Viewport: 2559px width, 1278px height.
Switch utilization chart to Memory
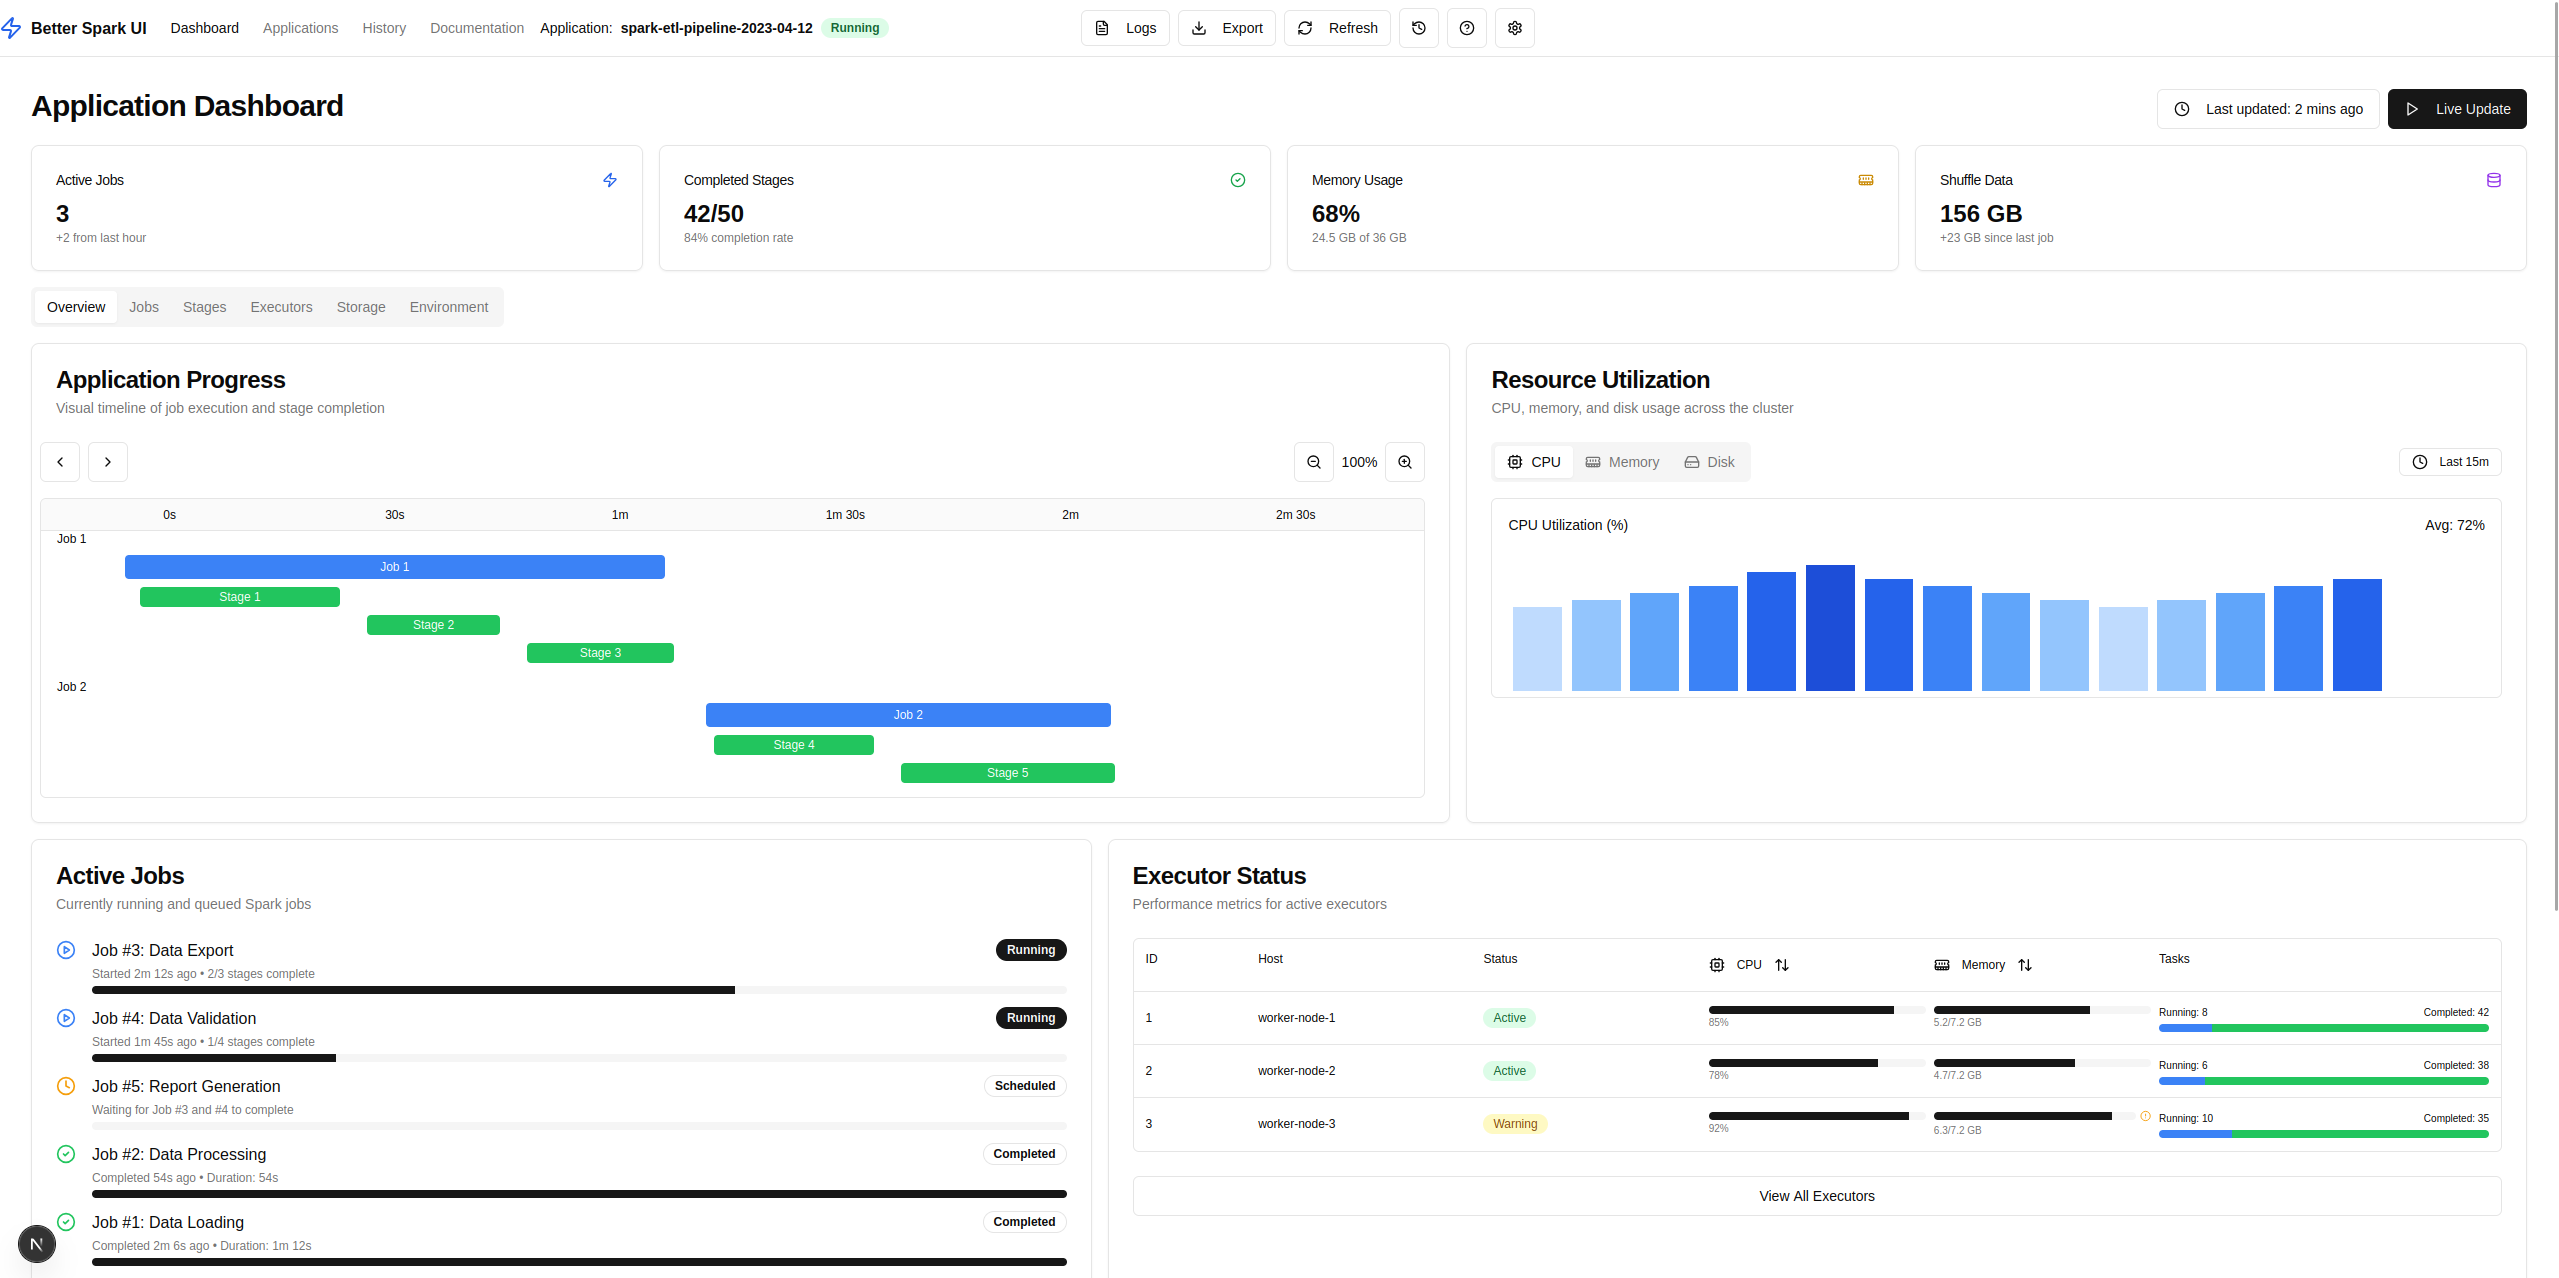(1622, 462)
